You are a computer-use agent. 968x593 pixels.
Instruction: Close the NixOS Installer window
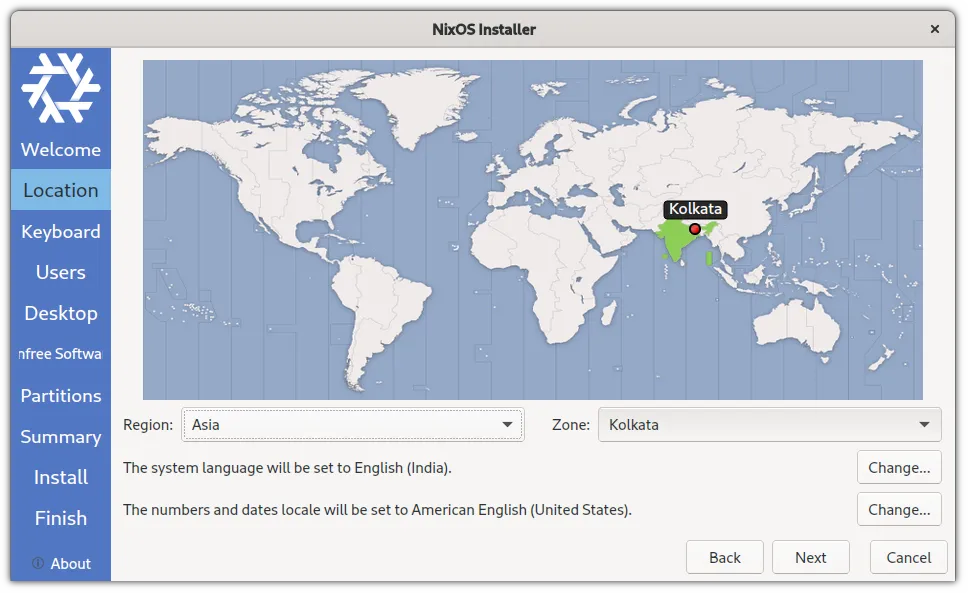click(935, 29)
